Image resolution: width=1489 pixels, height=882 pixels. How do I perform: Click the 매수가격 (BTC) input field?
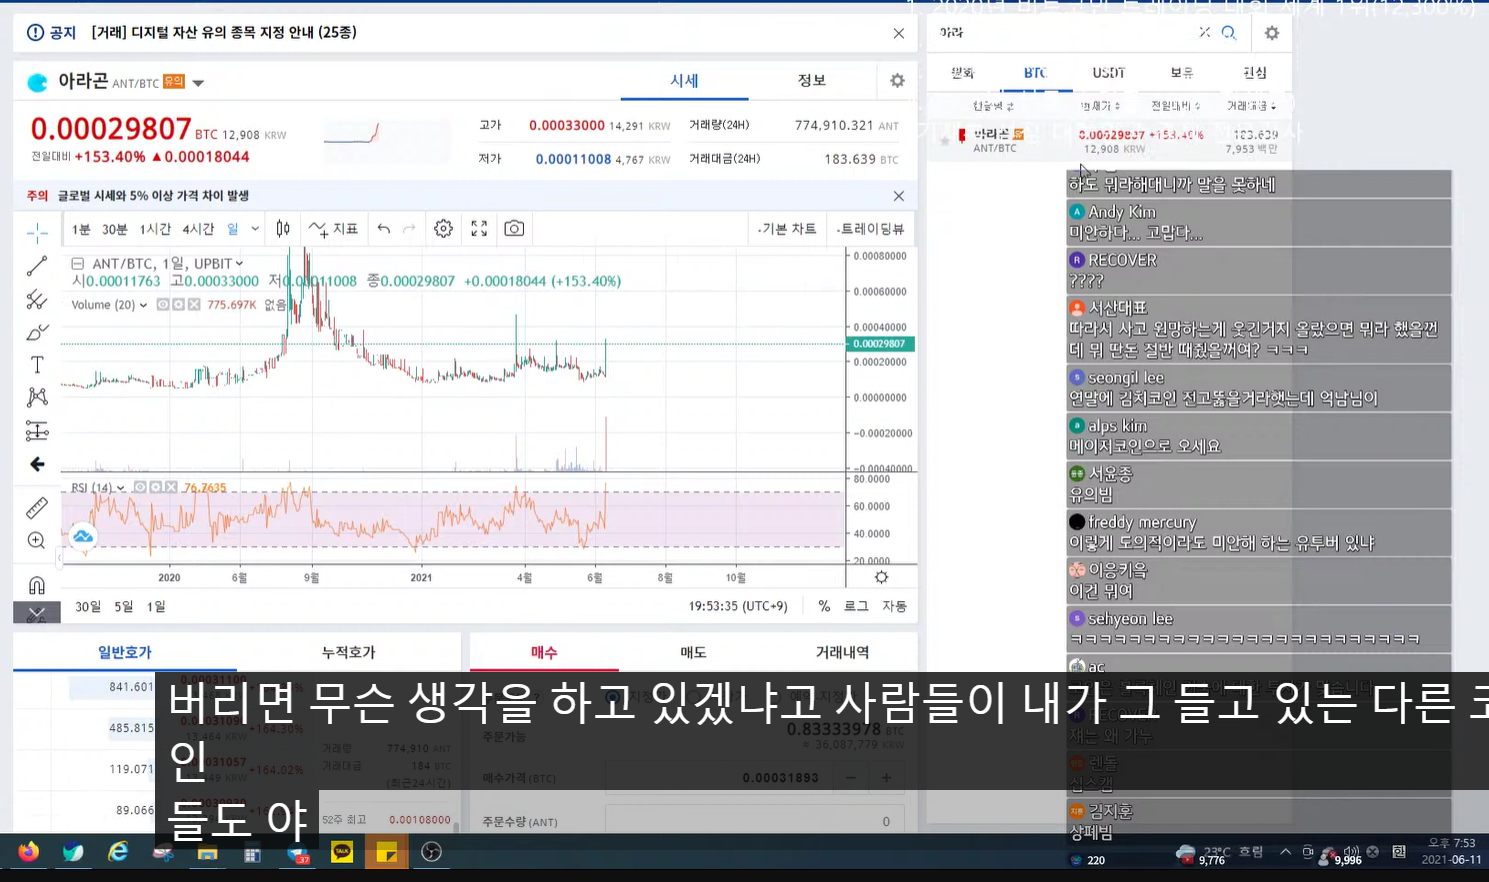click(x=720, y=778)
